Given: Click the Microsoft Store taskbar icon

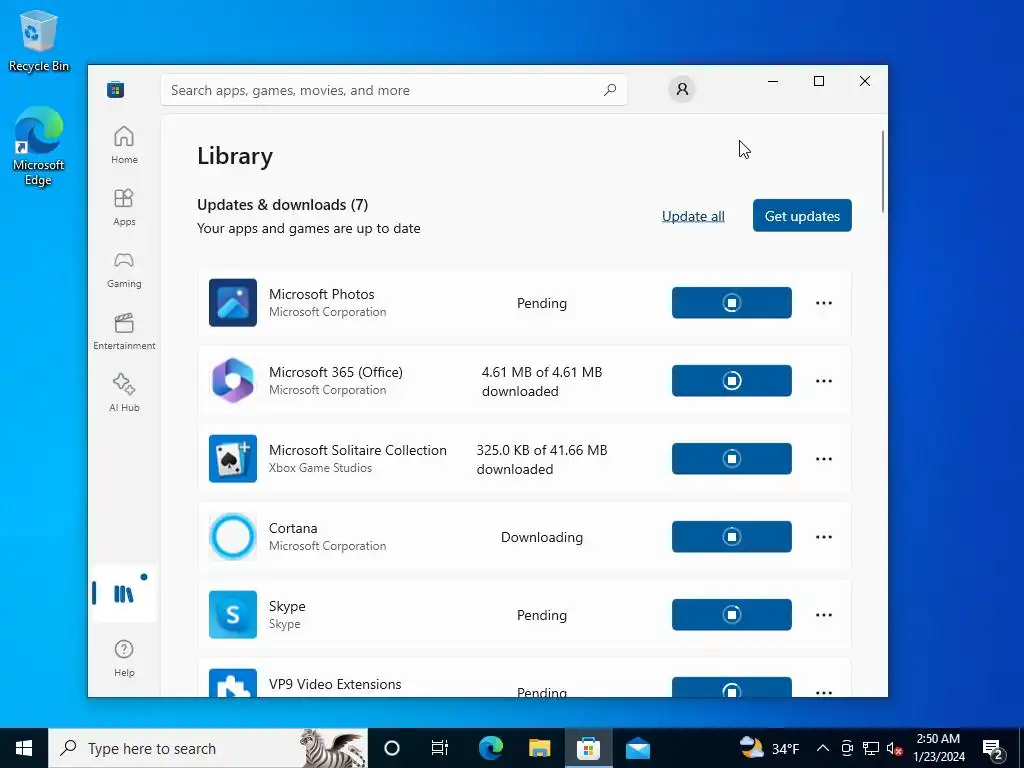Looking at the screenshot, I should pyautogui.click(x=588, y=748).
